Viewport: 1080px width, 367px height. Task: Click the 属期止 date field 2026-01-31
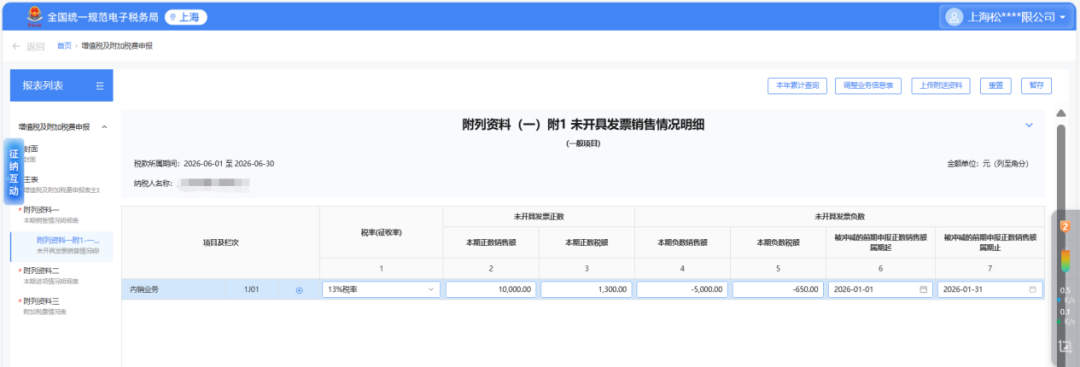click(989, 290)
